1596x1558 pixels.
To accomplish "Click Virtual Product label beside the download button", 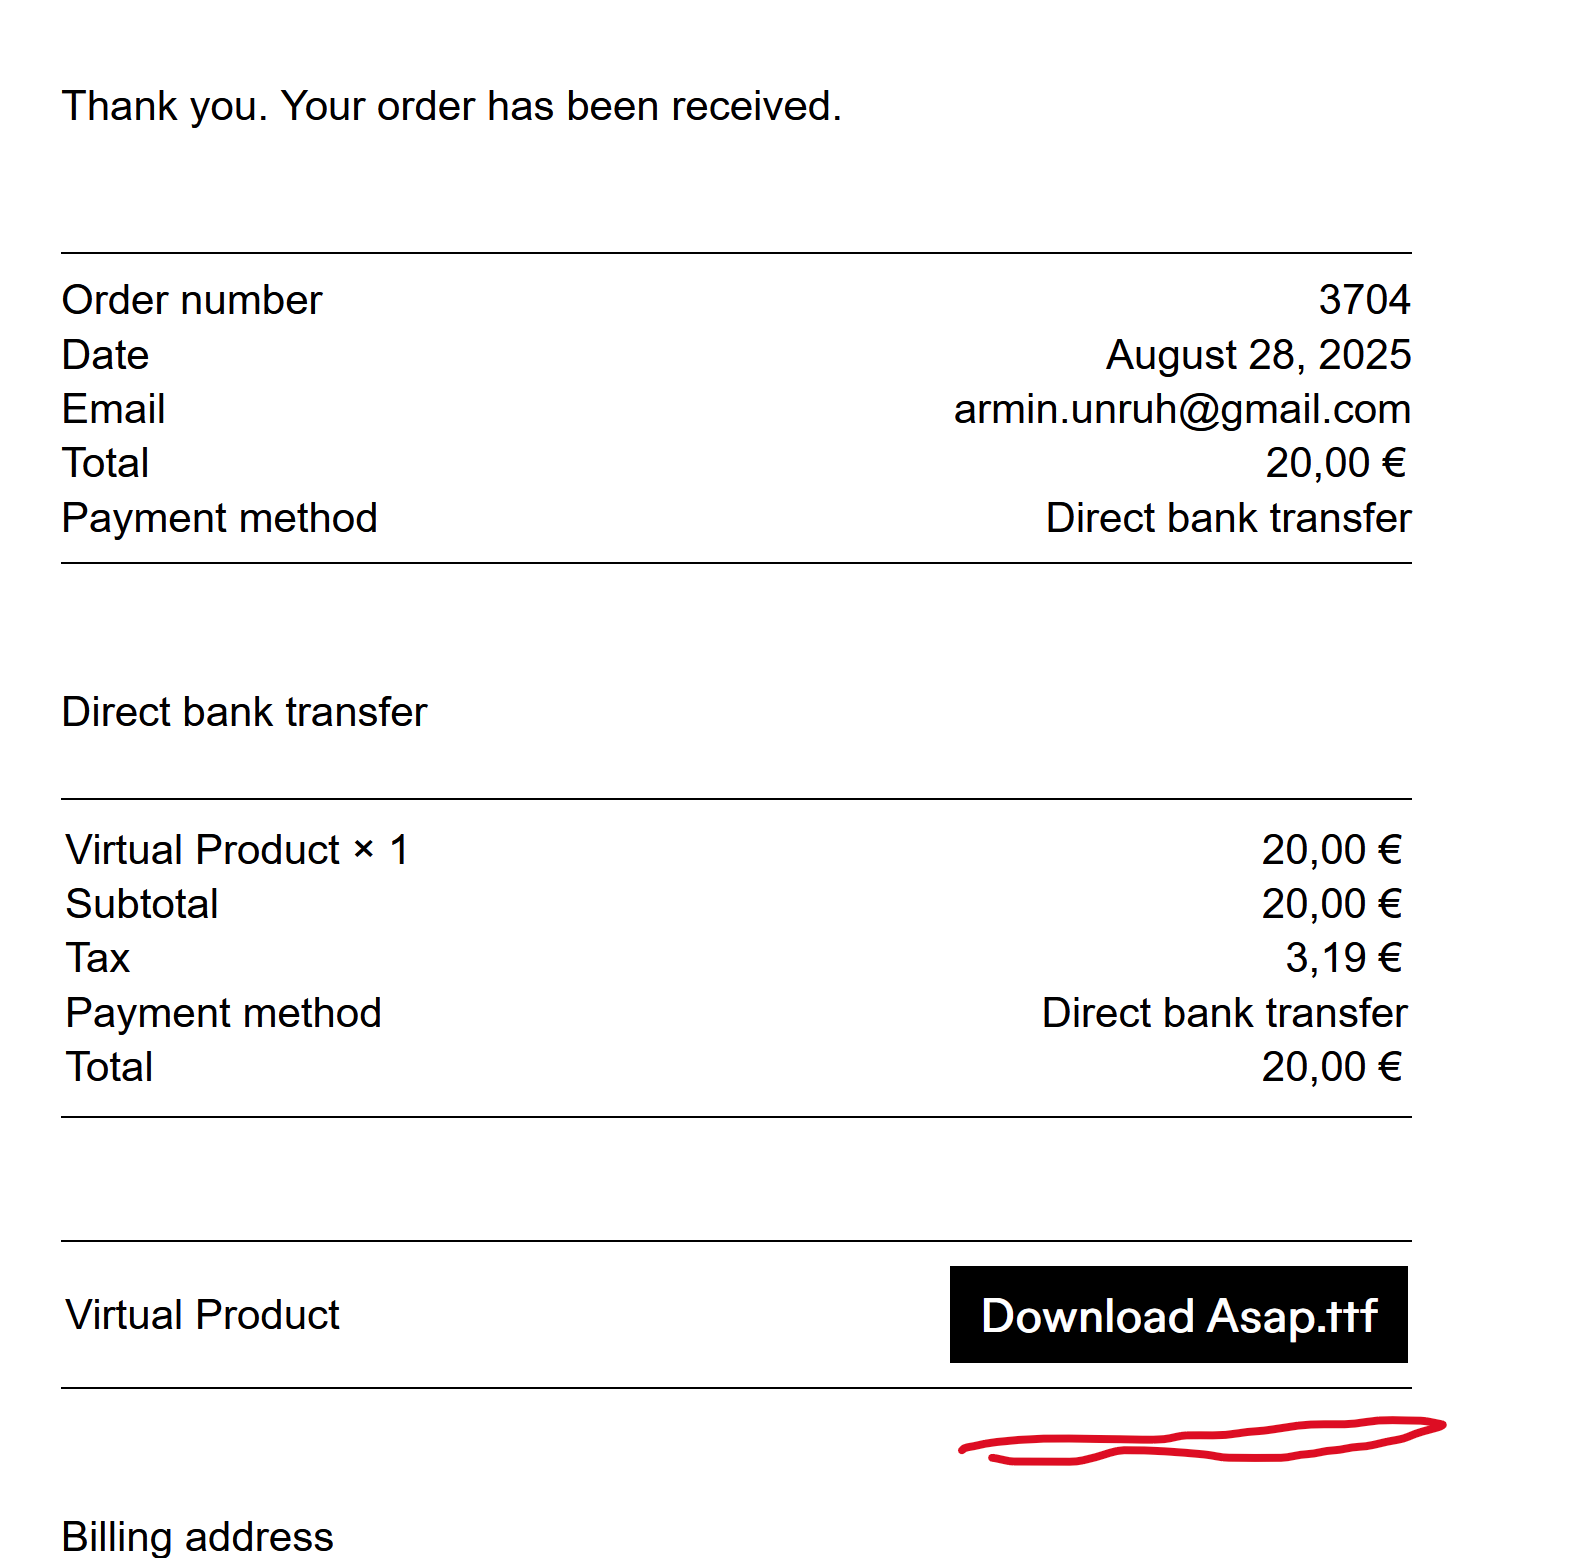I will (x=202, y=1315).
